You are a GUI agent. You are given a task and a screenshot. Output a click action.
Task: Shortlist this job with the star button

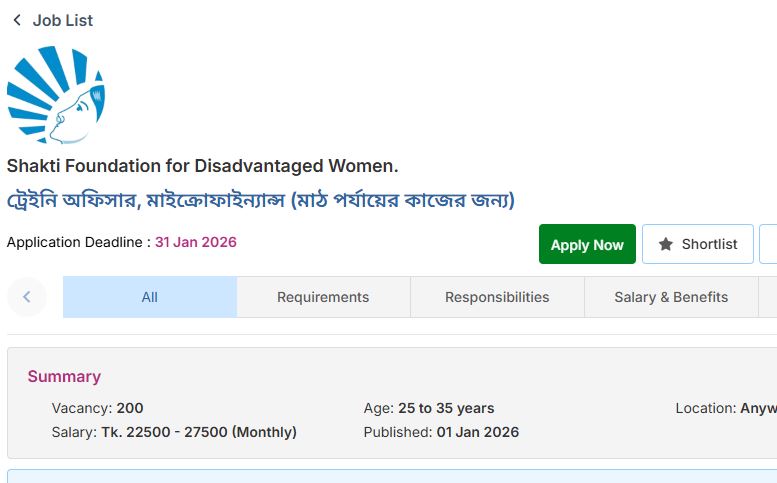[697, 244]
